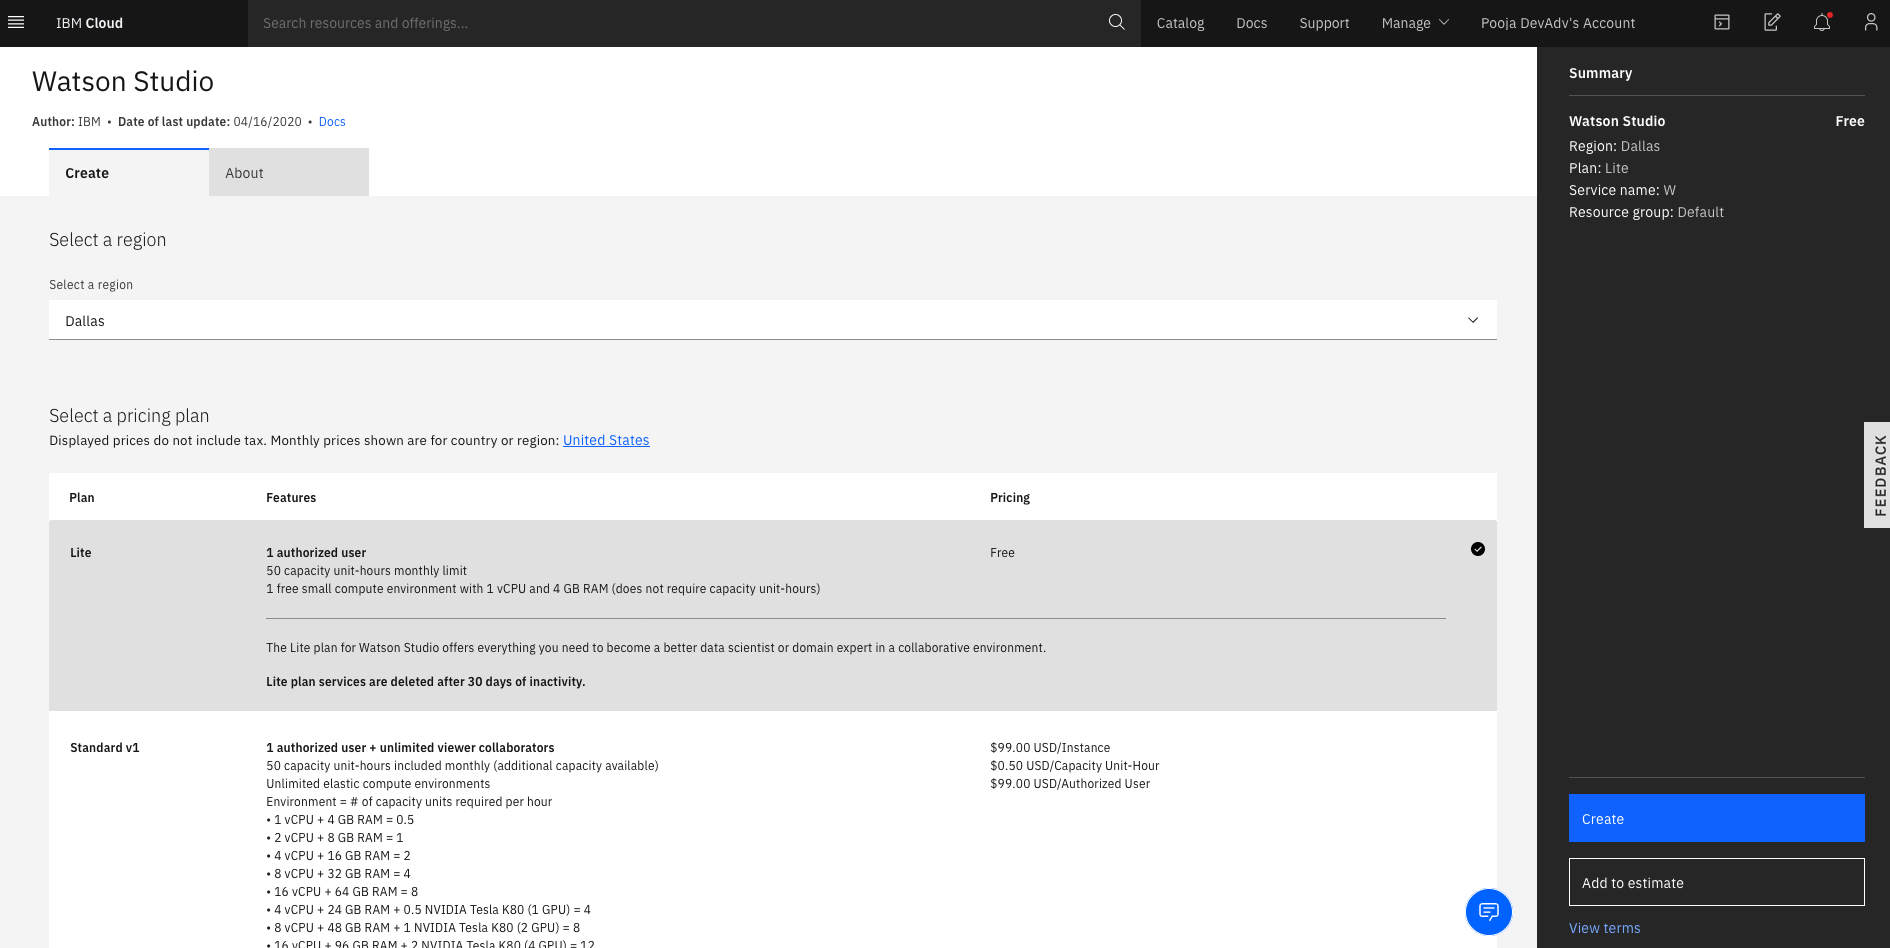Open the Docs link beside update date

click(x=332, y=122)
